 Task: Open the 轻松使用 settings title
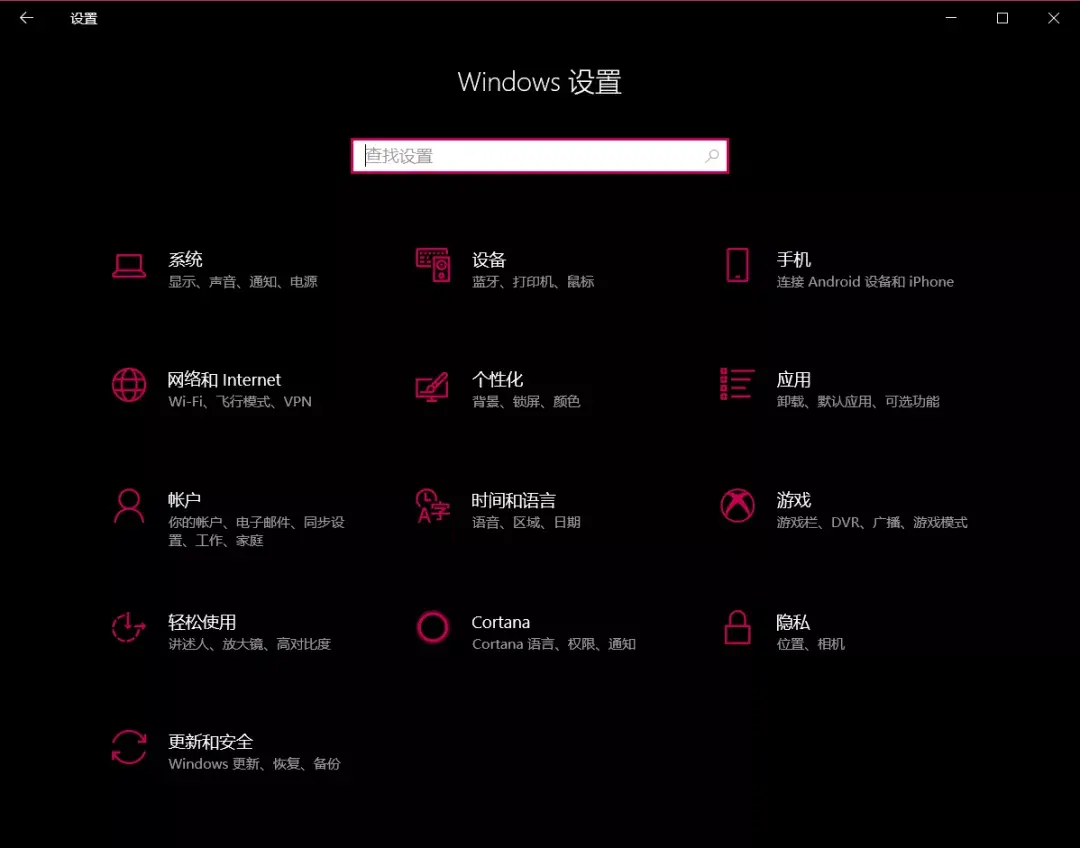[x=202, y=622]
